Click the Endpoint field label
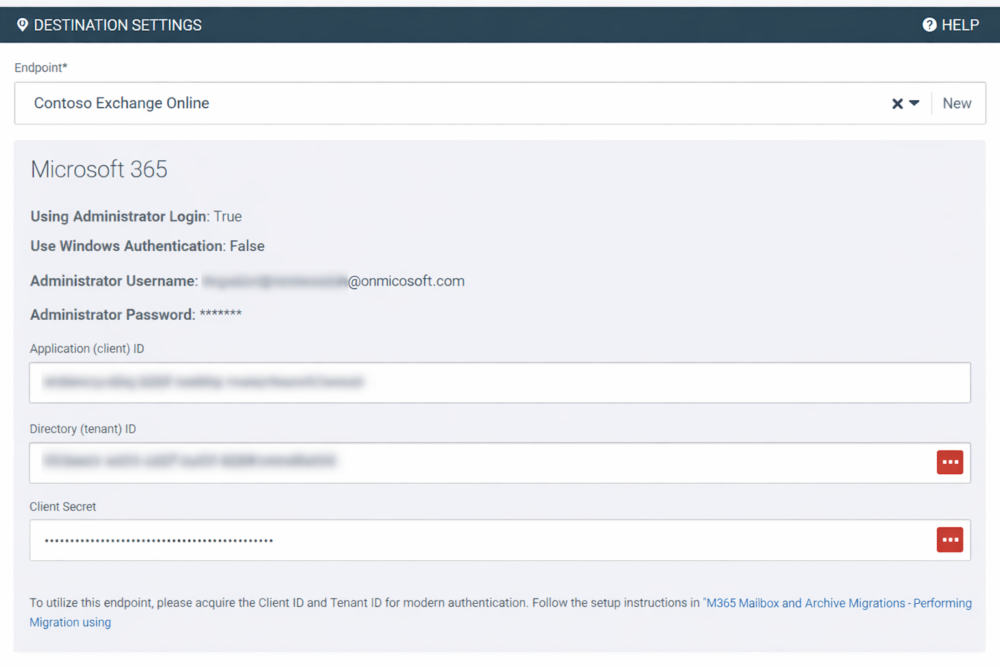This screenshot has height=667, width=1000. pyautogui.click(x=40, y=68)
